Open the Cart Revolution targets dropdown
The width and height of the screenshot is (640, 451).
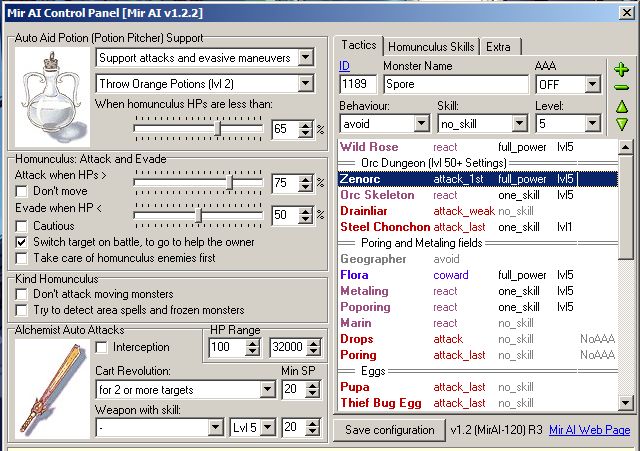267,388
